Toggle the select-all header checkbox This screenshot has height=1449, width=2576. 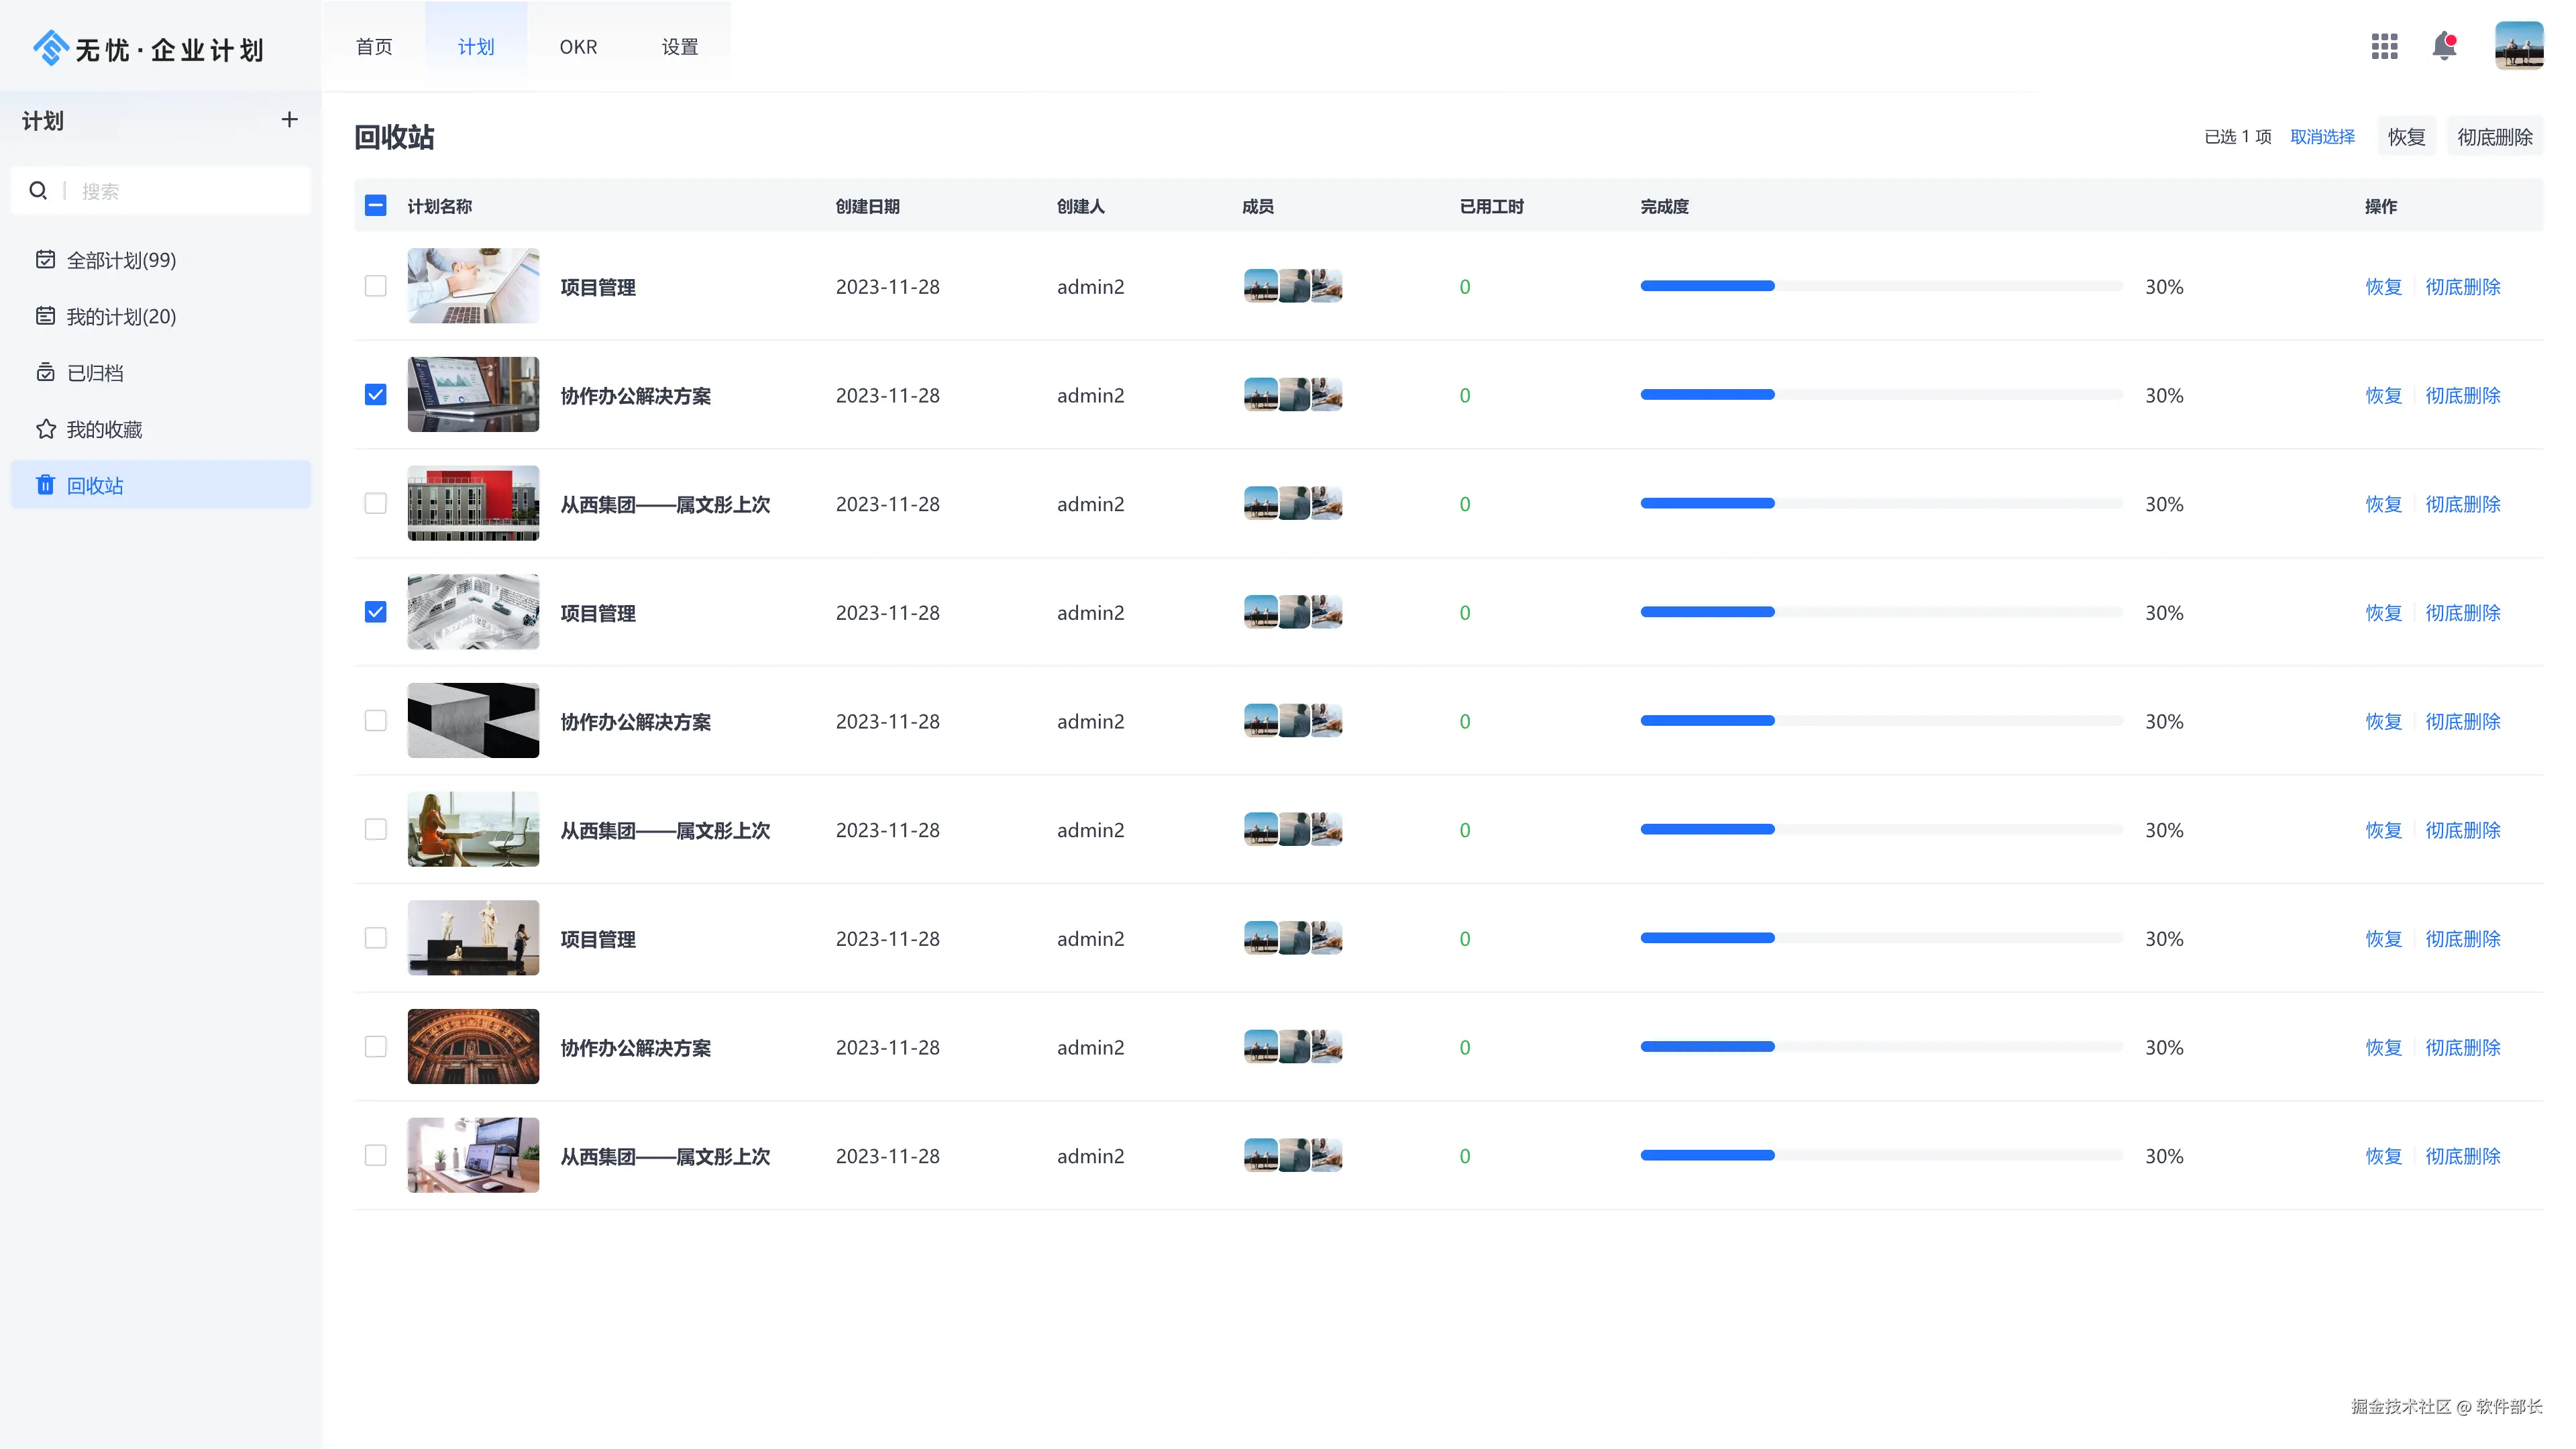click(376, 206)
